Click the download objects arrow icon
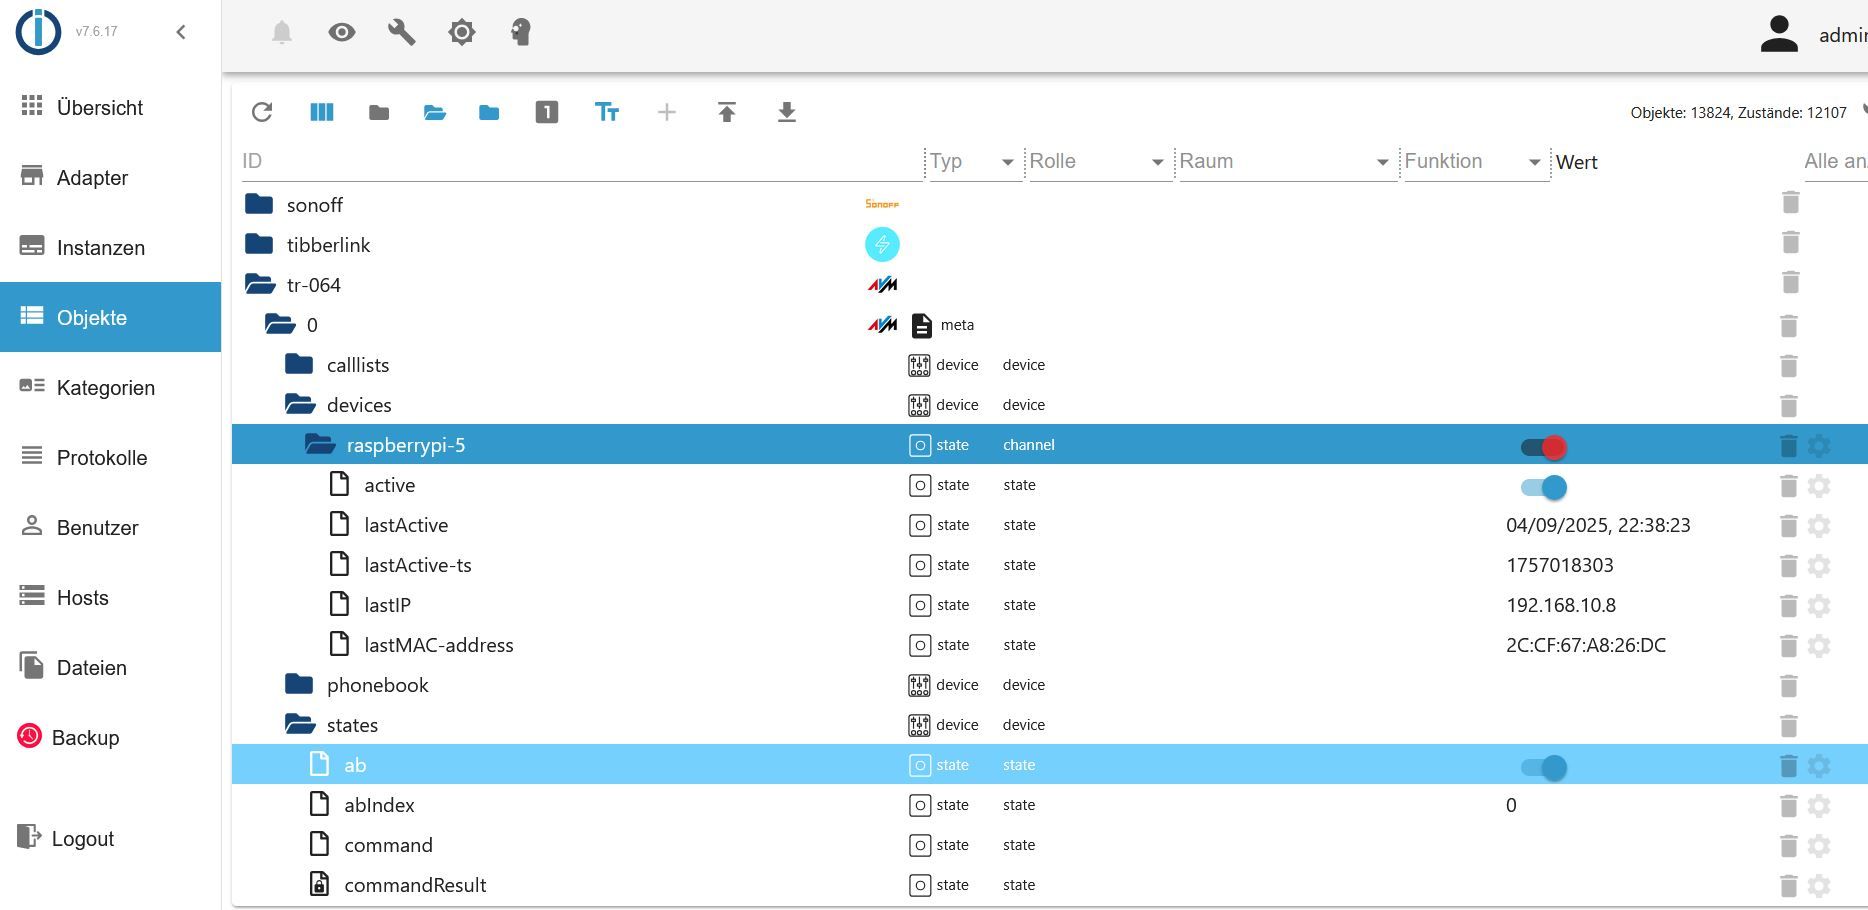The image size is (1868, 910). click(x=787, y=112)
